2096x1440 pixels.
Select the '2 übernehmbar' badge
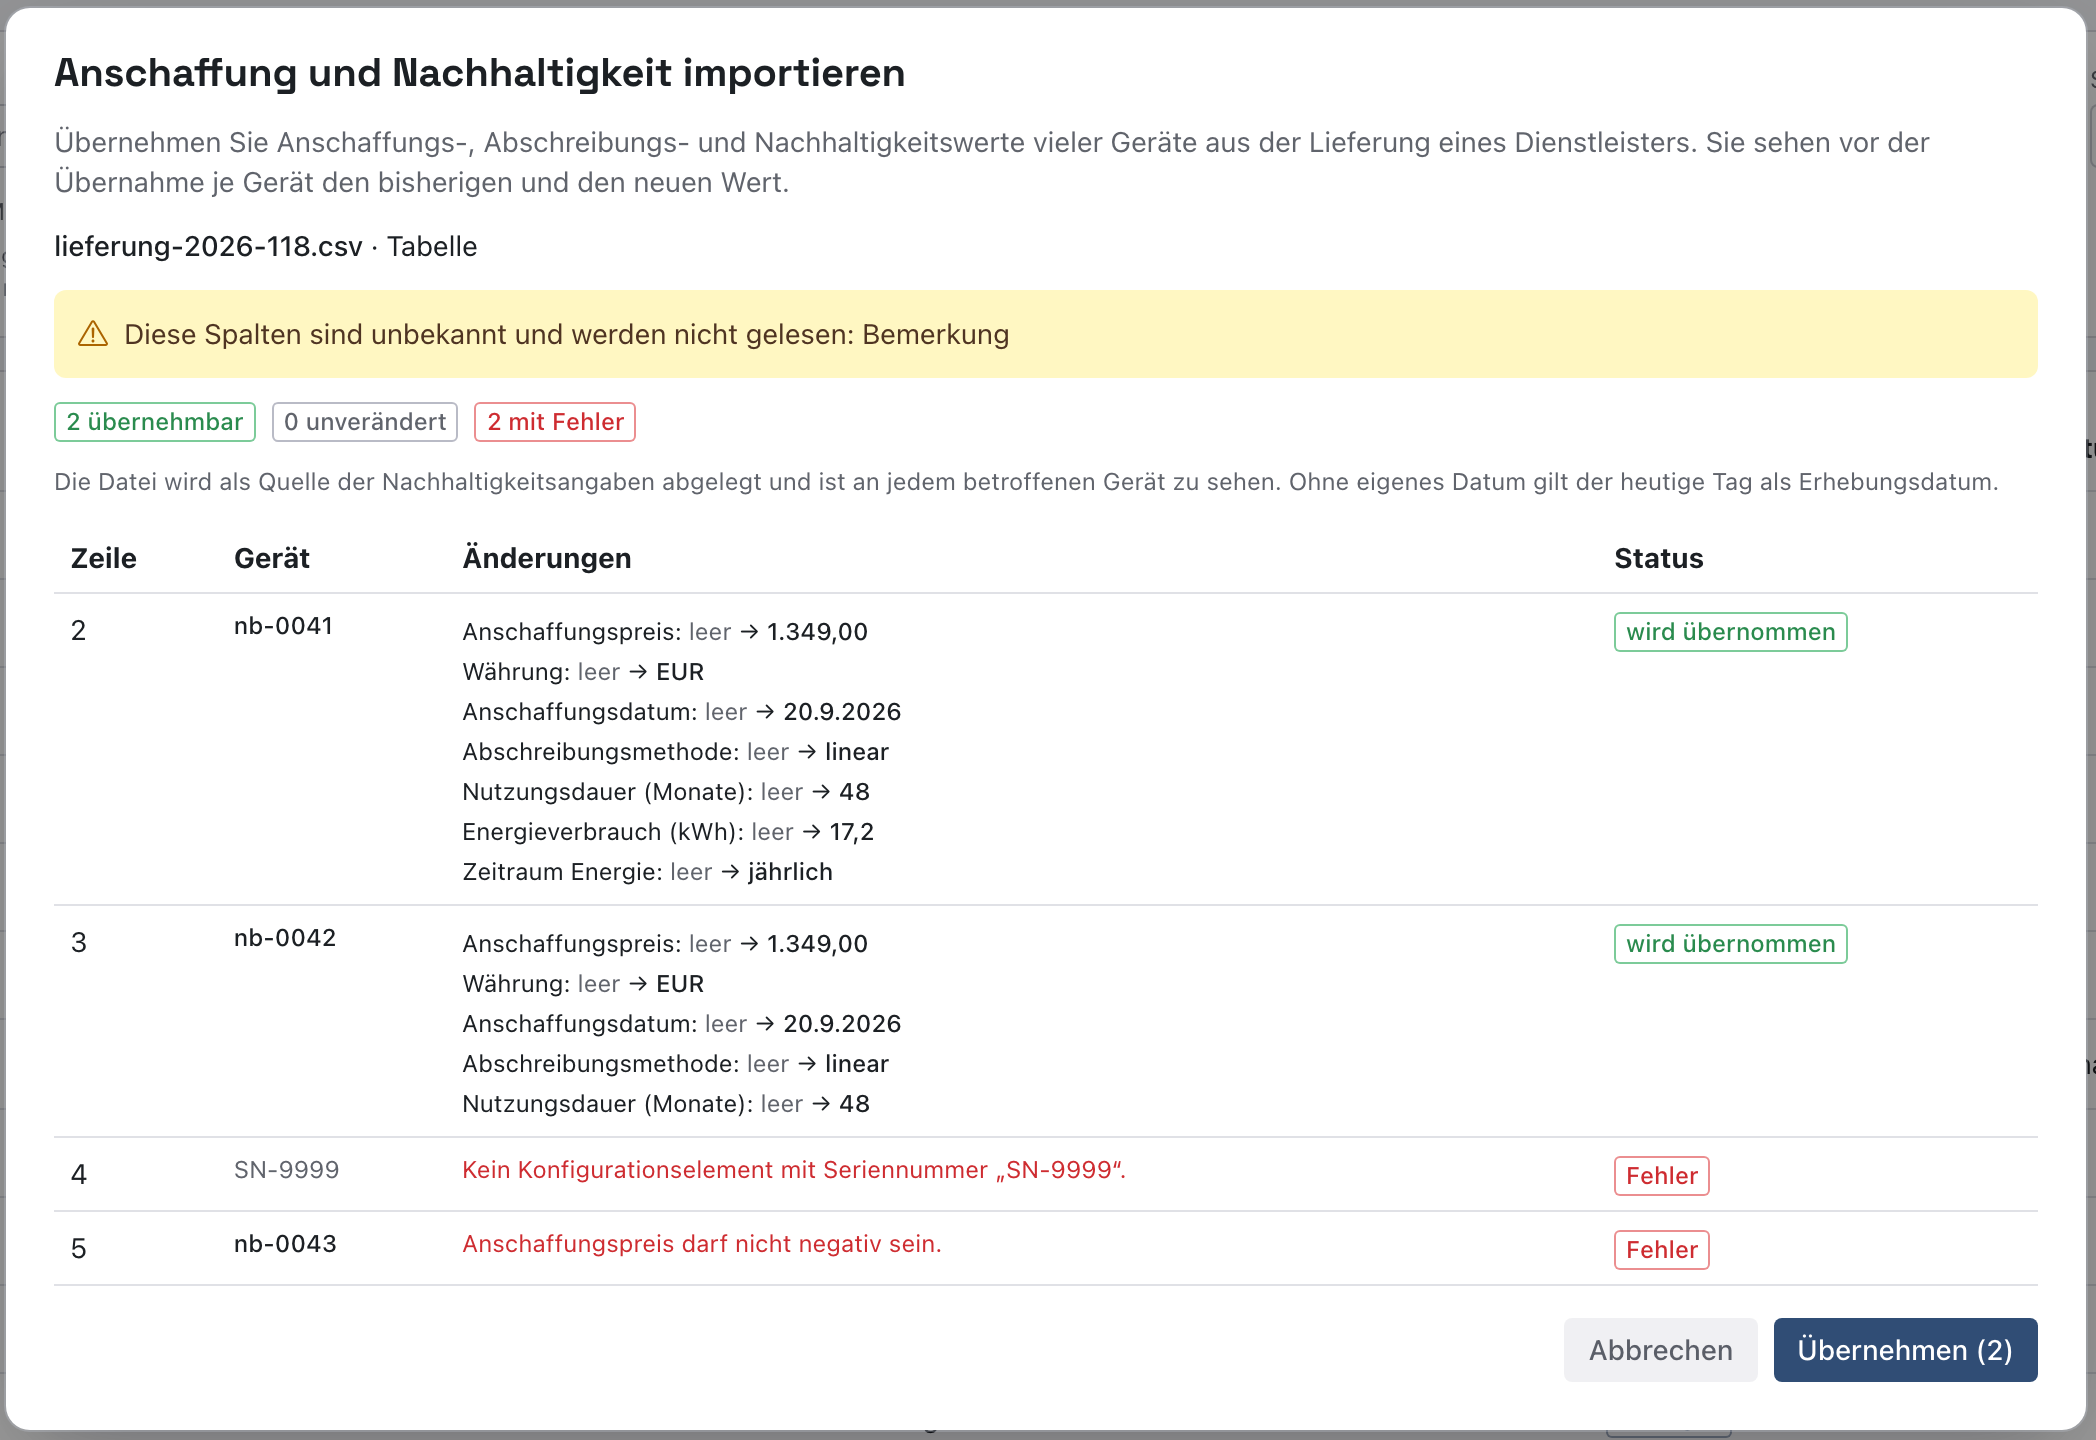pyautogui.click(x=155, y=422)
